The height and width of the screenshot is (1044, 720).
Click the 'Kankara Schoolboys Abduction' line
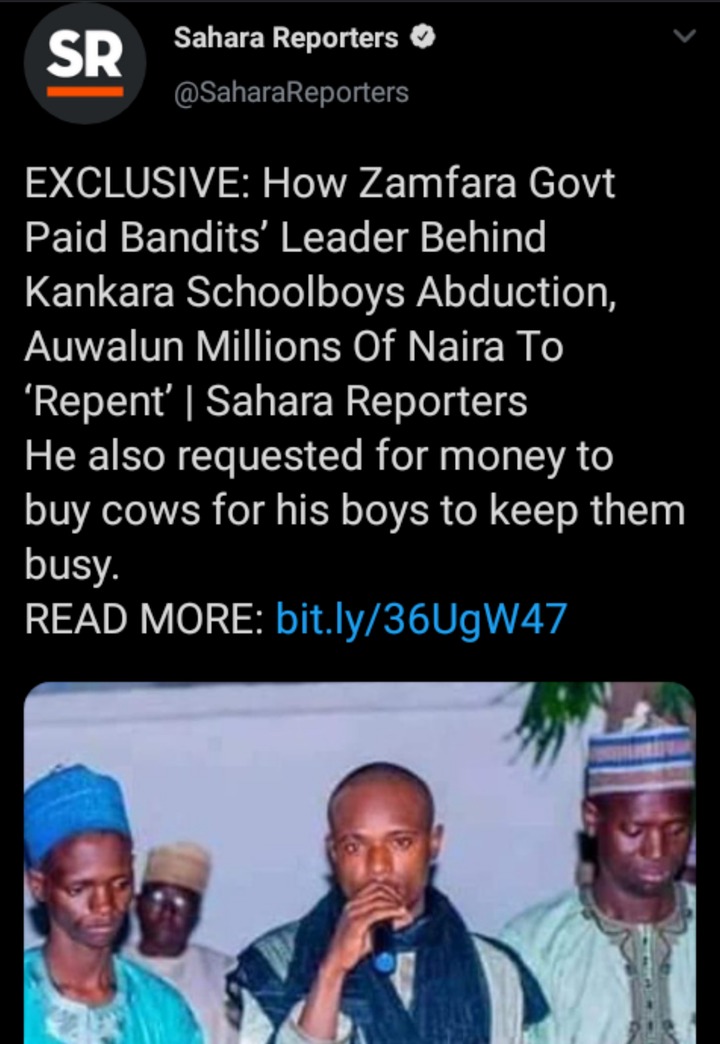320,292
